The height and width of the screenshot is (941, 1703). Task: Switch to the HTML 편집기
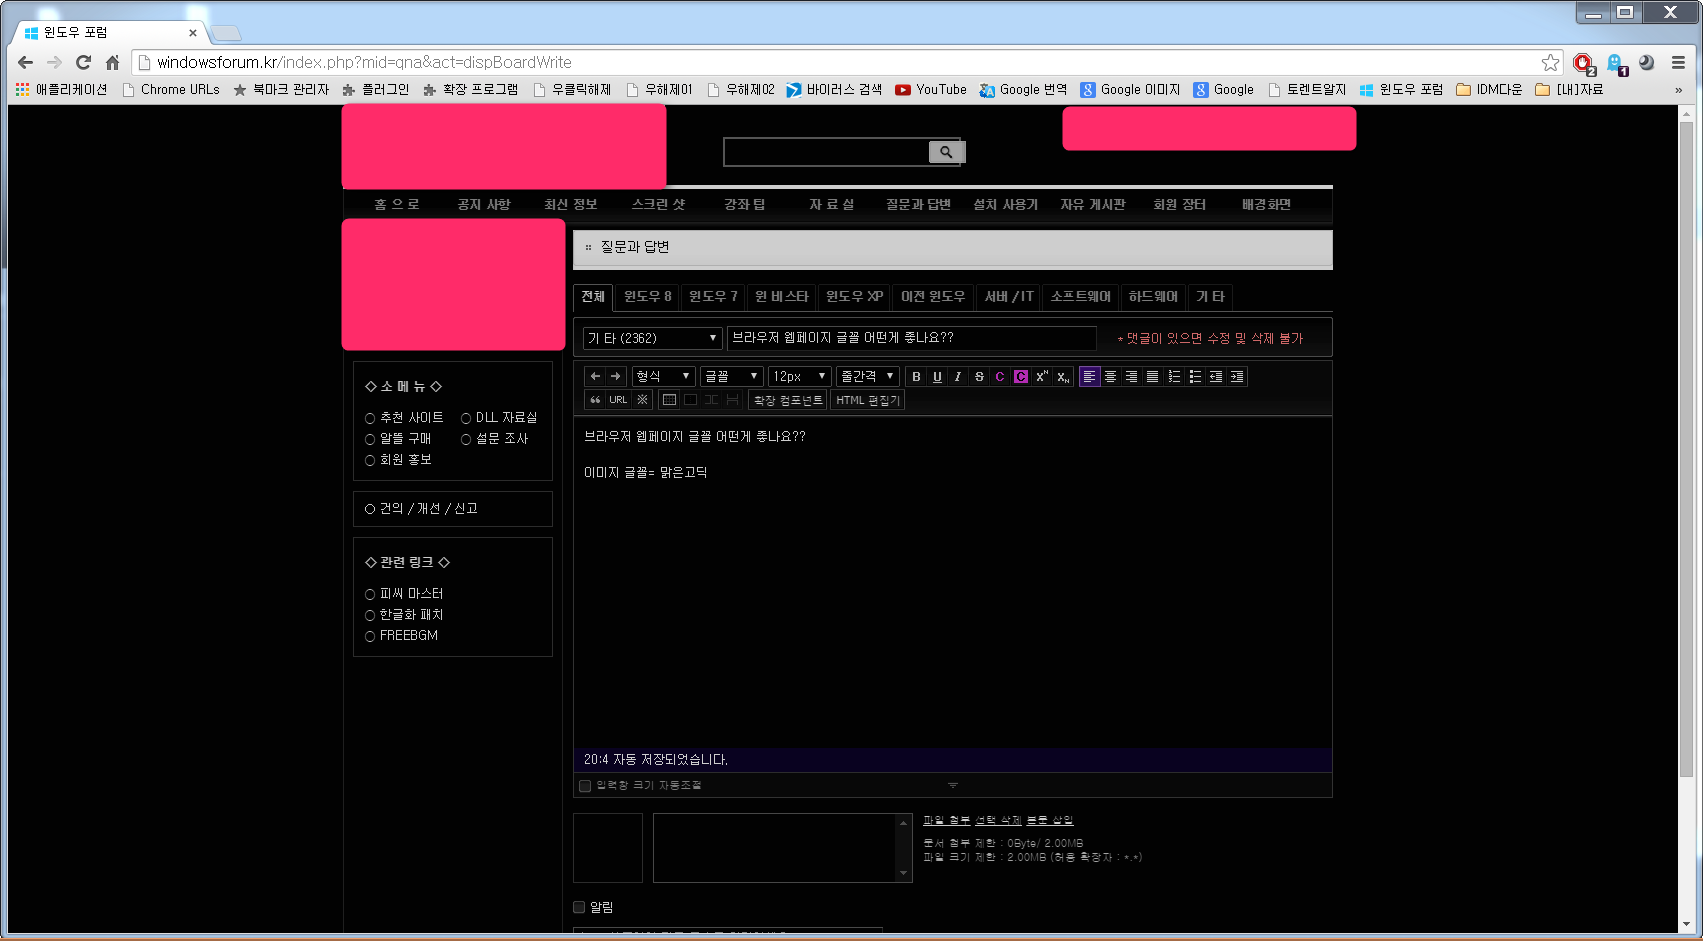[868, 400]
